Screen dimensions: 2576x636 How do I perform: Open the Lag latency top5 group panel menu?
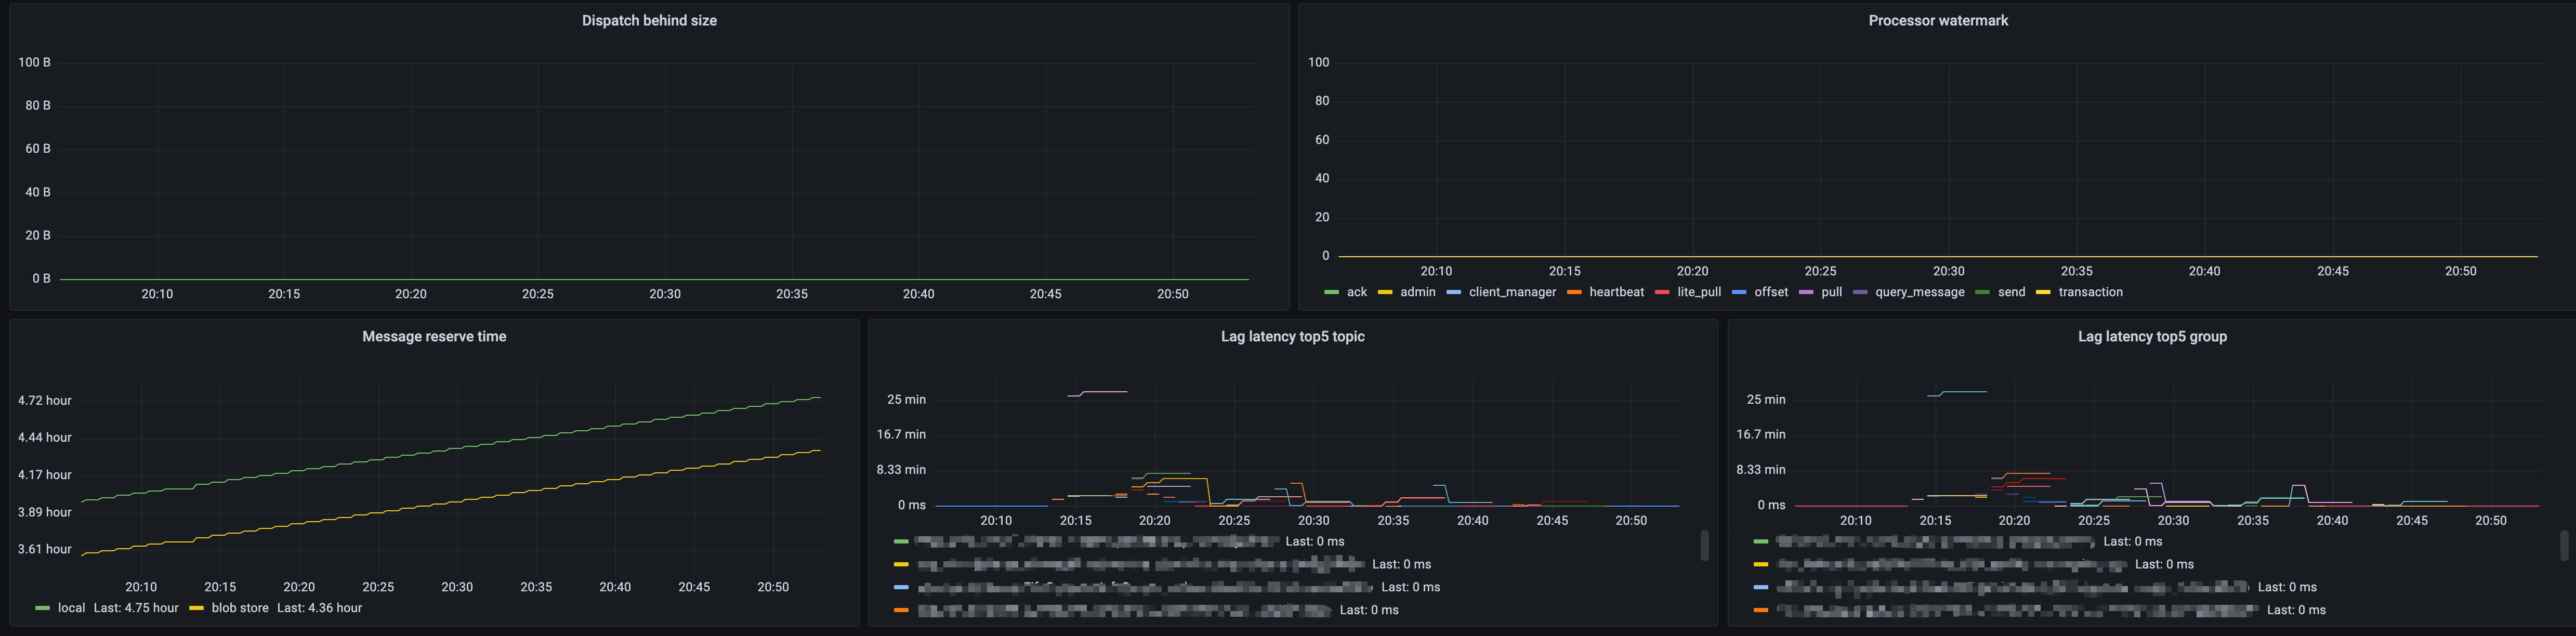coord(2152,336)
